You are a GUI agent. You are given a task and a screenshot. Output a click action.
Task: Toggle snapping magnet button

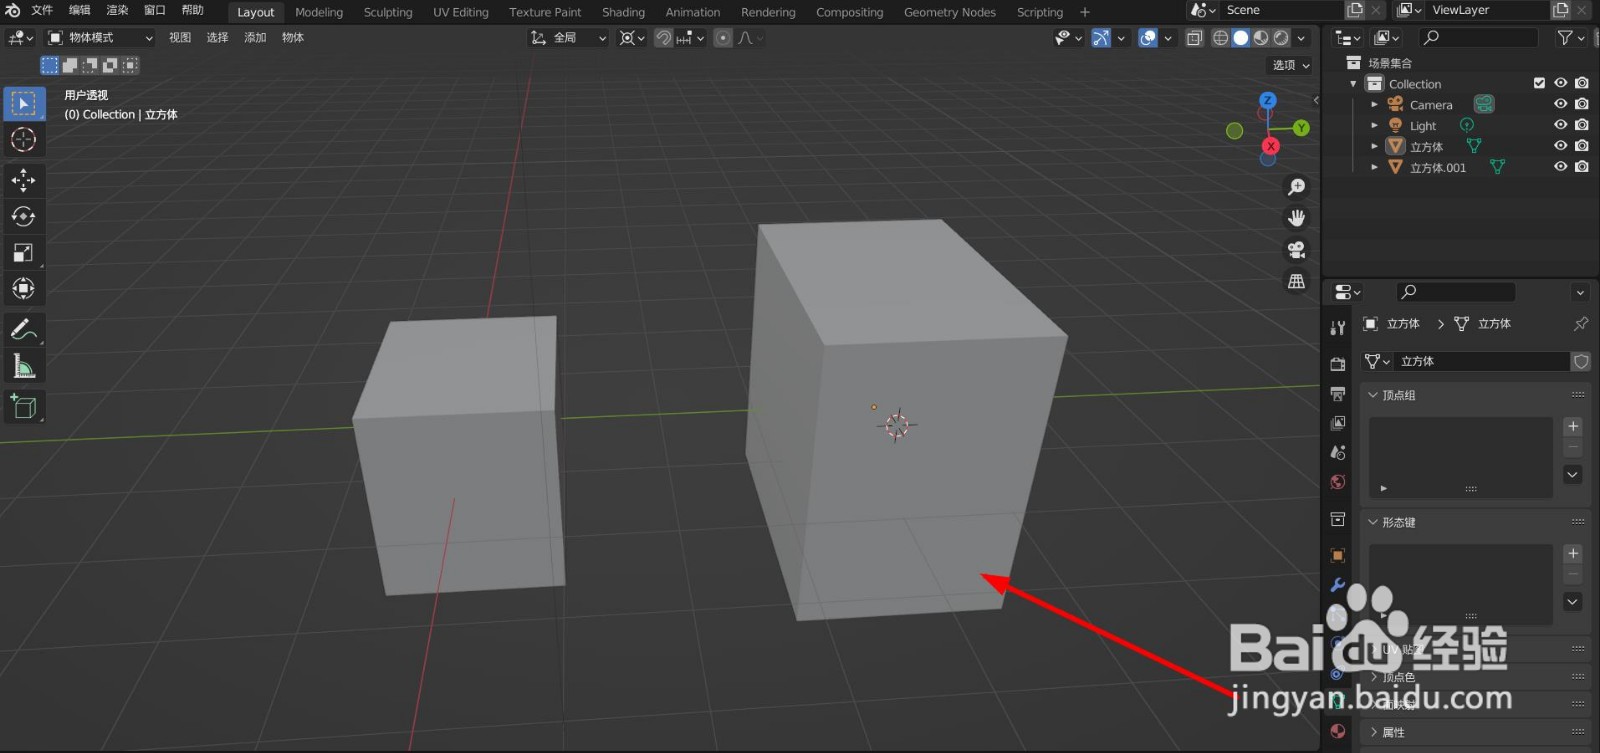663,38
